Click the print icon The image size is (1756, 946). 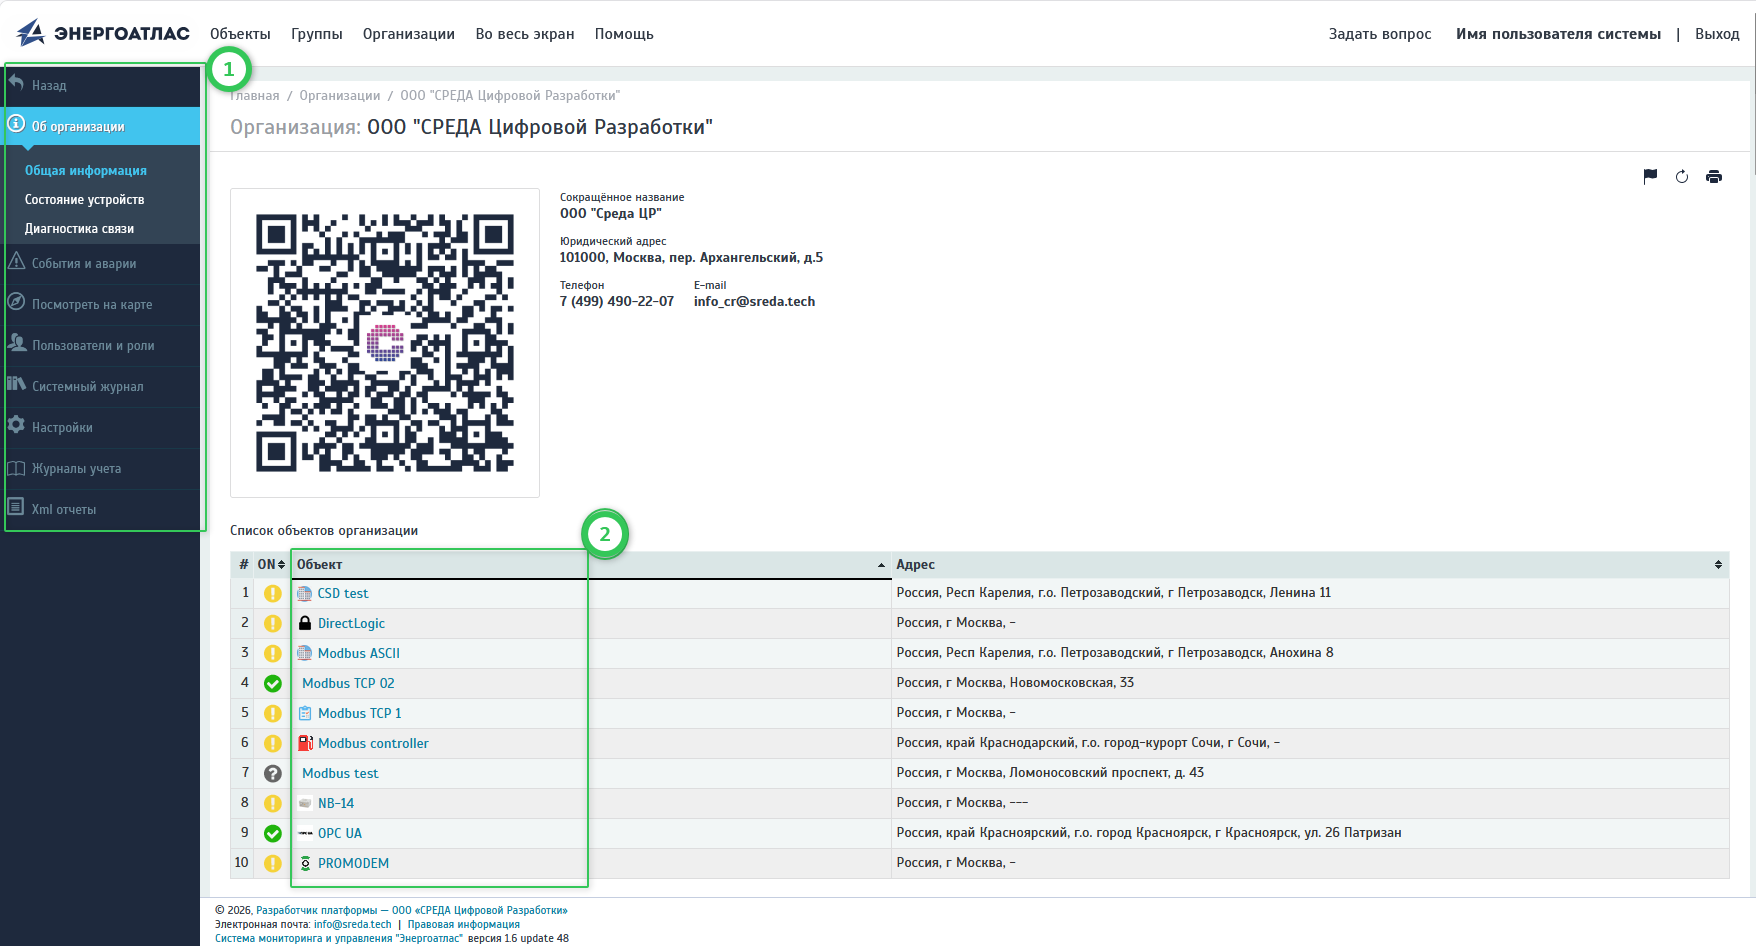[1714, 177]
